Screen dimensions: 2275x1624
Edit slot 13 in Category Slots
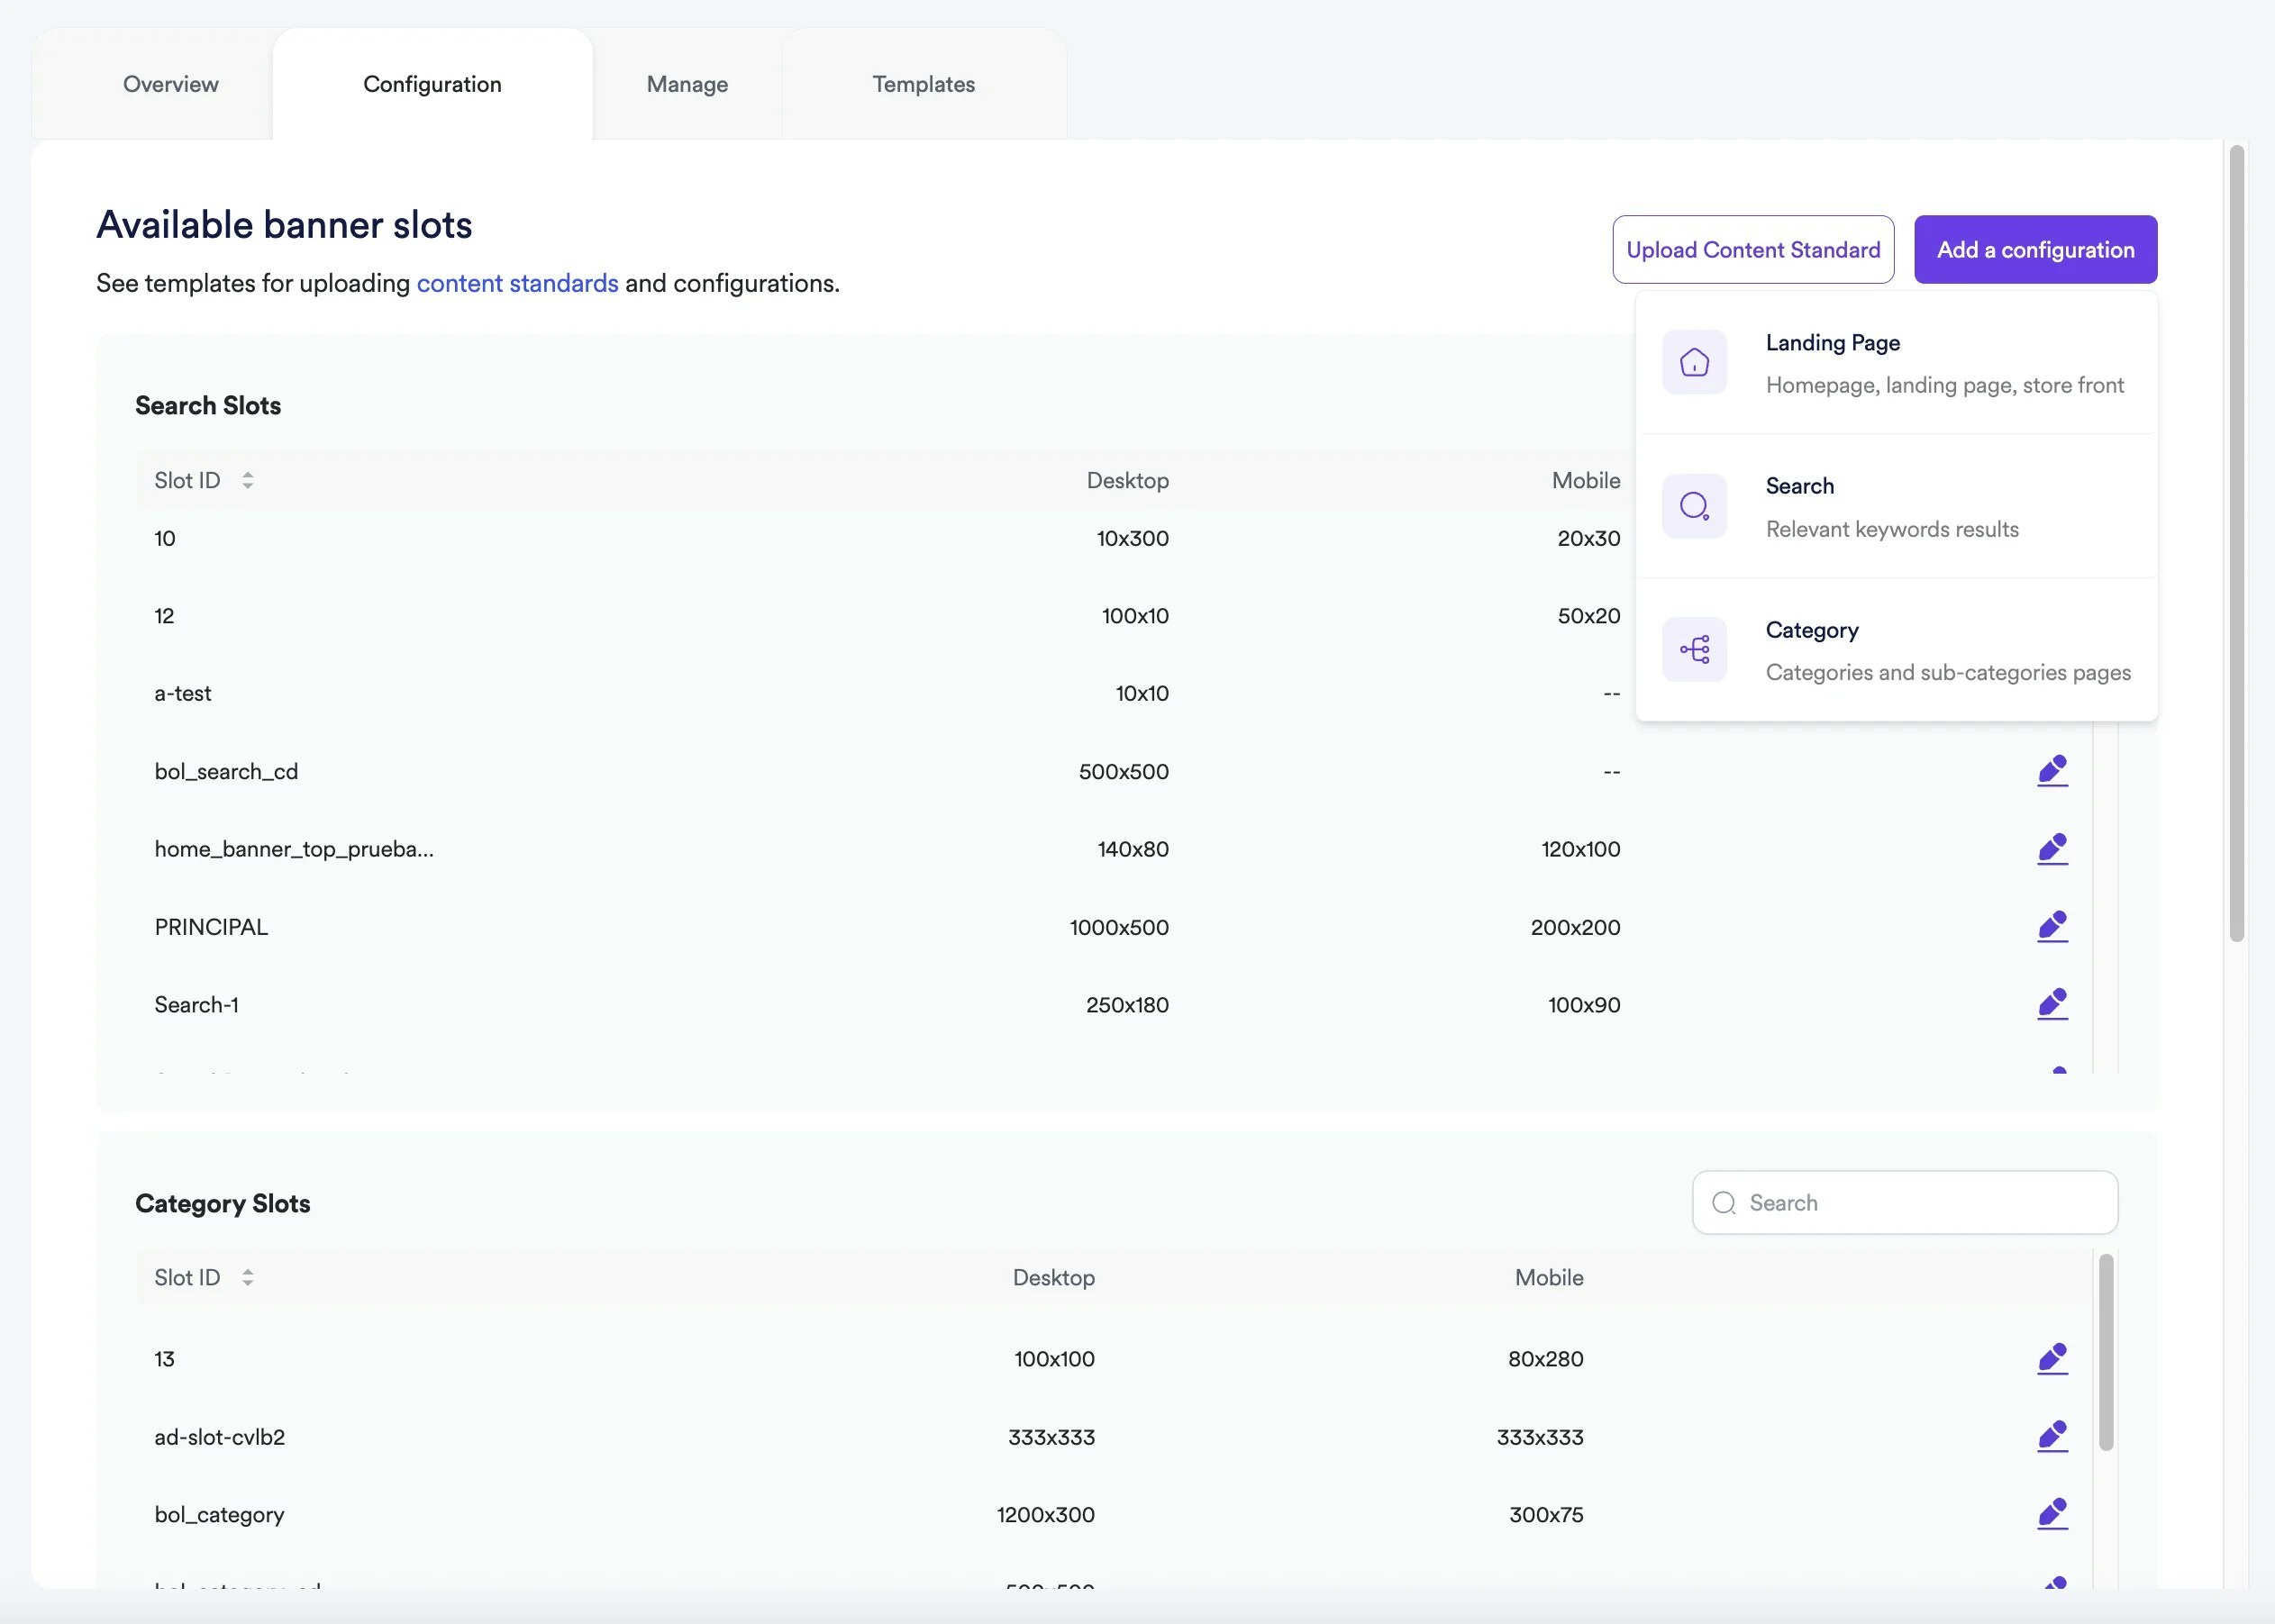(2053, 1358)
